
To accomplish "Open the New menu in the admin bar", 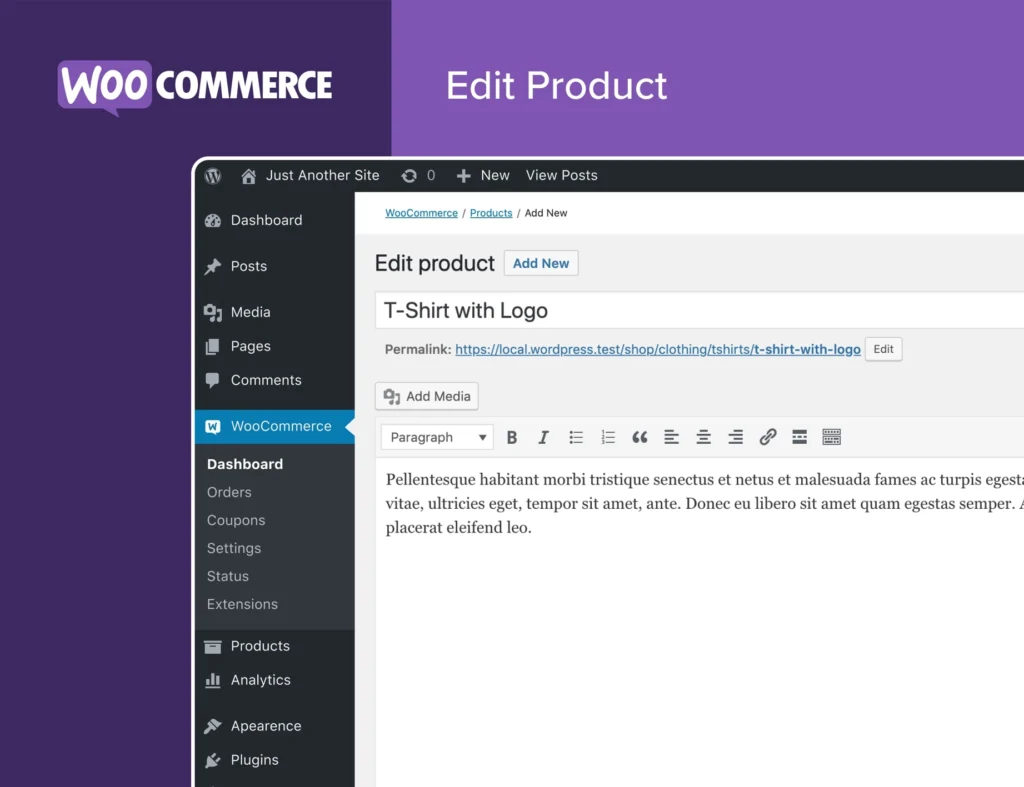I will (x=483, y=175).
